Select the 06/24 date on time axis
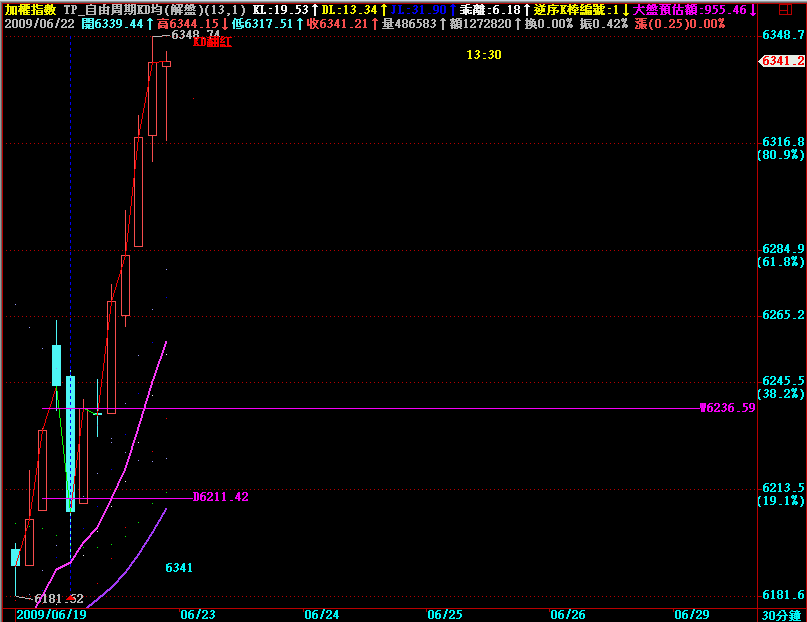Viewport: 807px width, 622px height. (321, 614)
